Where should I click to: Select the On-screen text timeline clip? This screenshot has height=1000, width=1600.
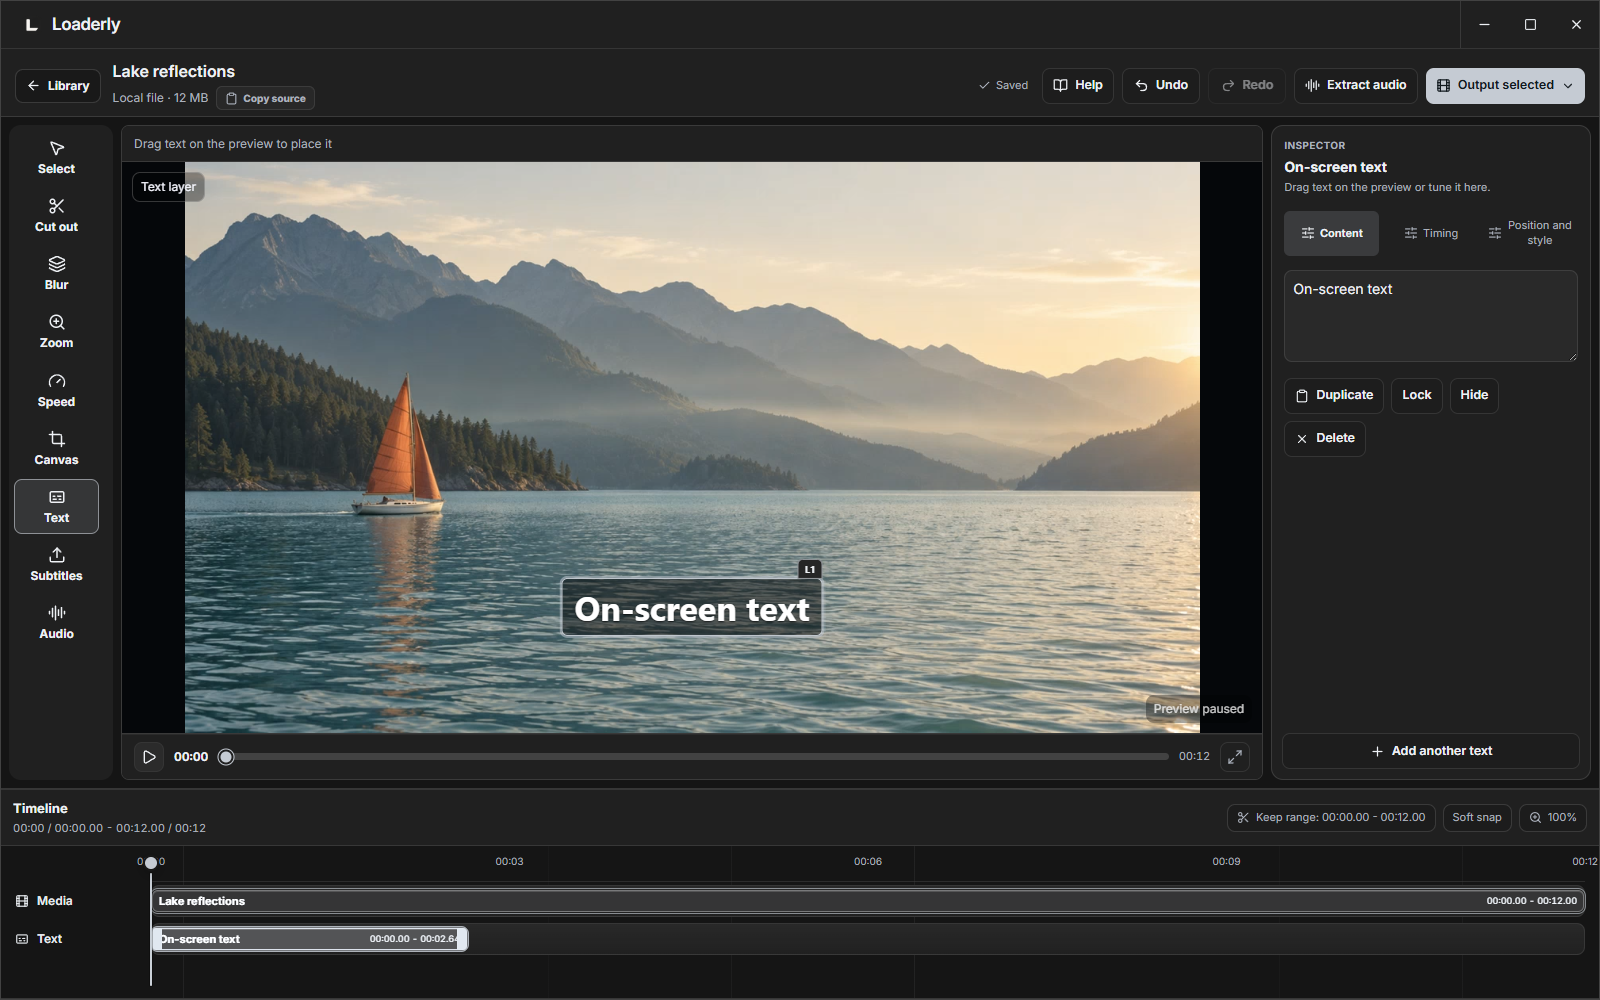point(310,939)
